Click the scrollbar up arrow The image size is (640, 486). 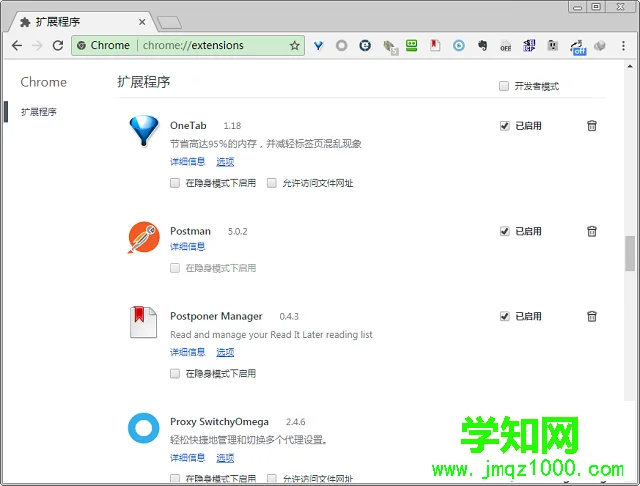pyautogui.click(x=630, y=66)
